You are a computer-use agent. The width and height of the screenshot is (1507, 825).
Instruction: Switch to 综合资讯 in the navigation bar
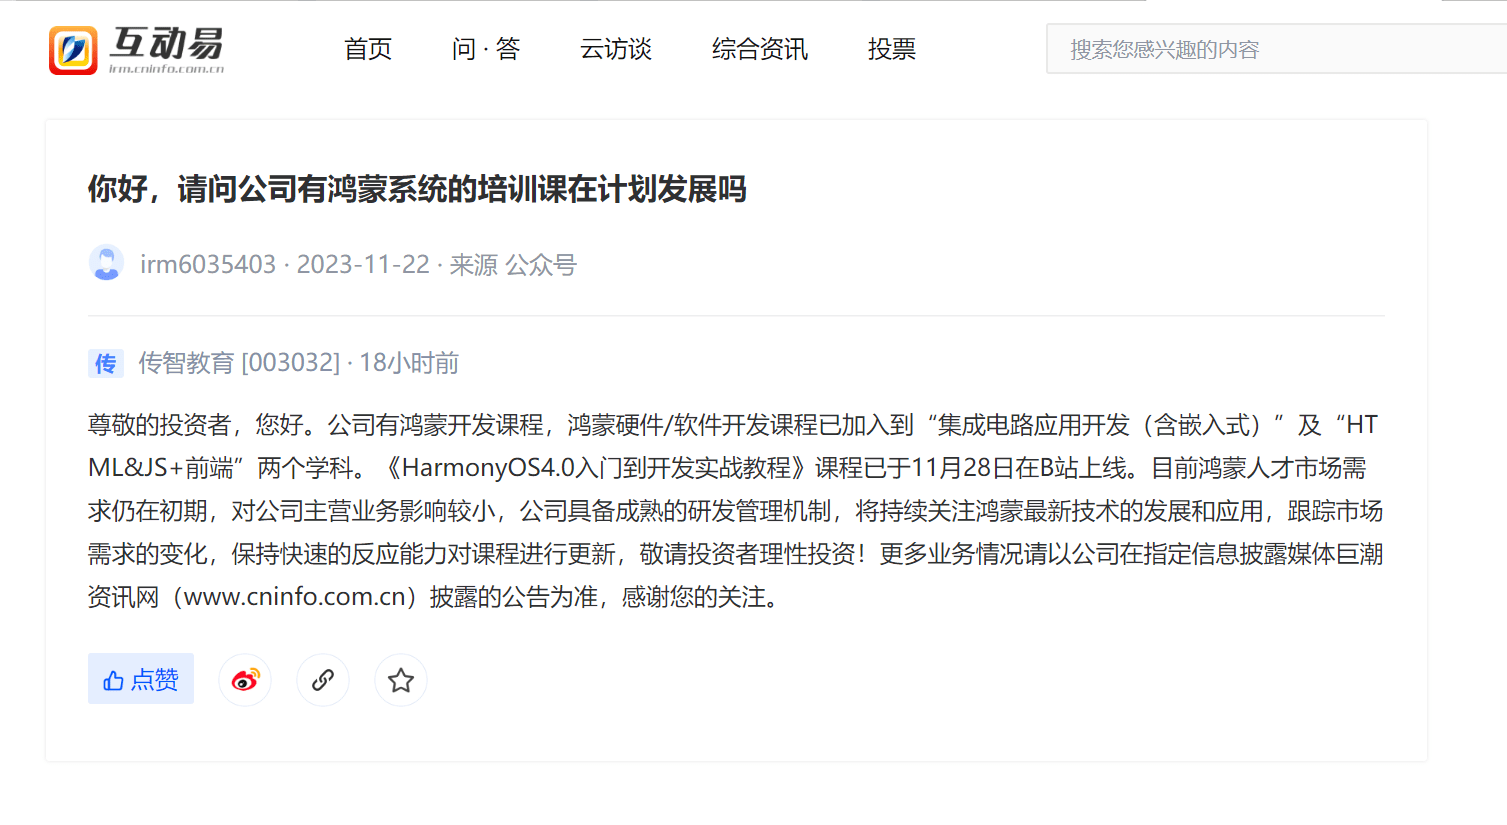(760, 49)
